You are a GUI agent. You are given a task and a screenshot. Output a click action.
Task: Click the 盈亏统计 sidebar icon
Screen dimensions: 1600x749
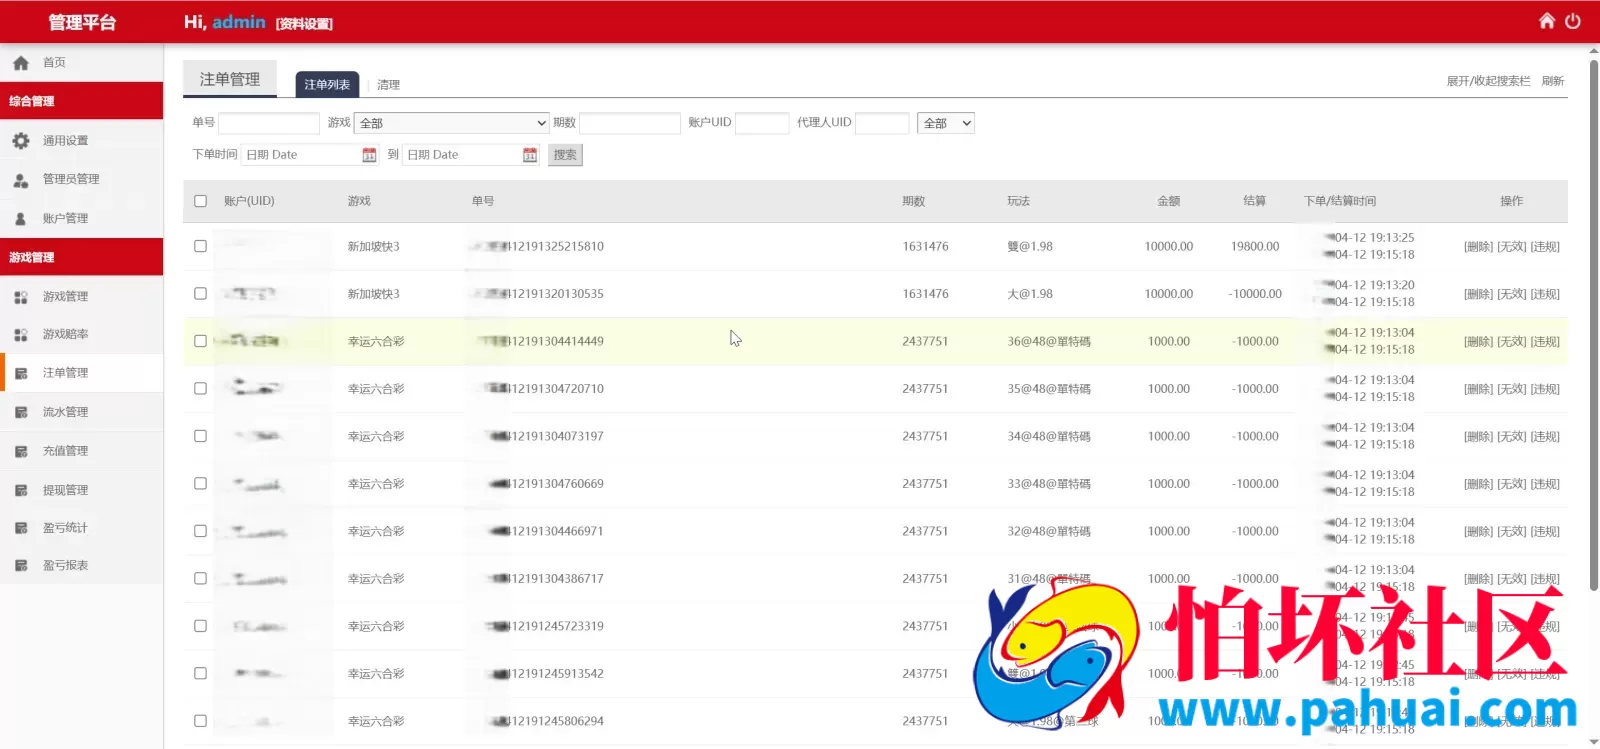(x=21, y=528)
